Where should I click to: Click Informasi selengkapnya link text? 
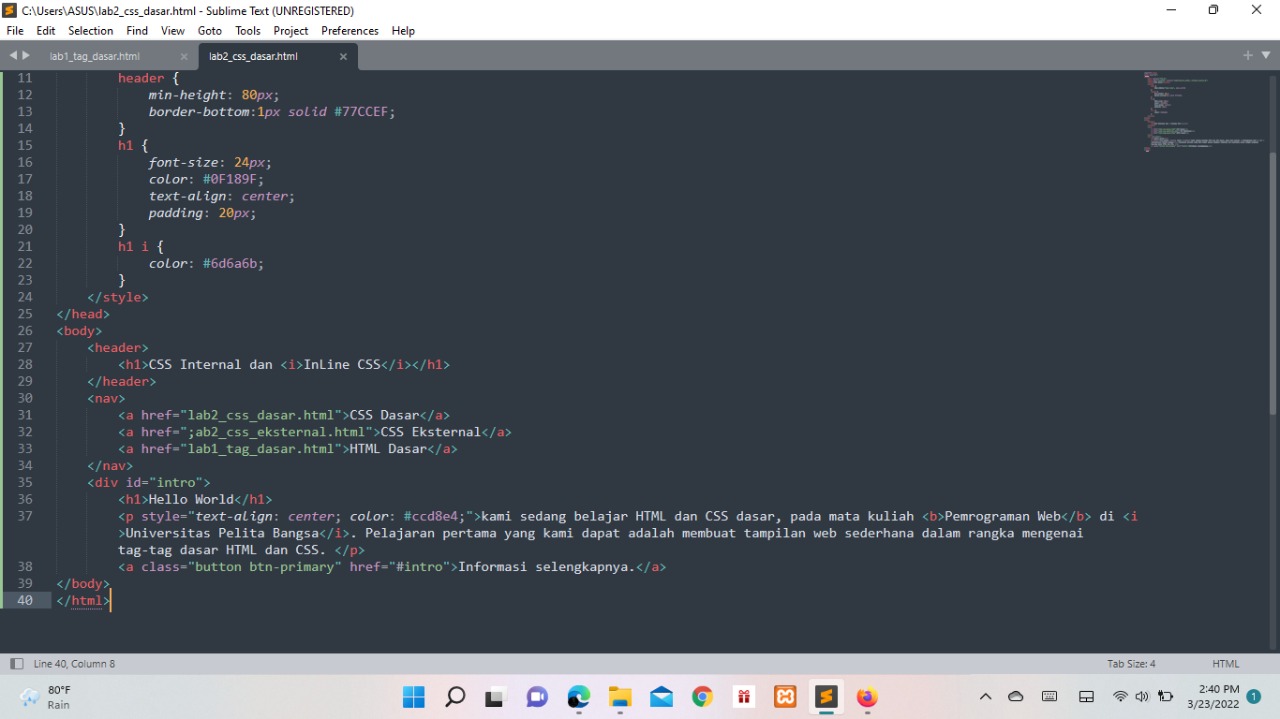pos(547,567)
